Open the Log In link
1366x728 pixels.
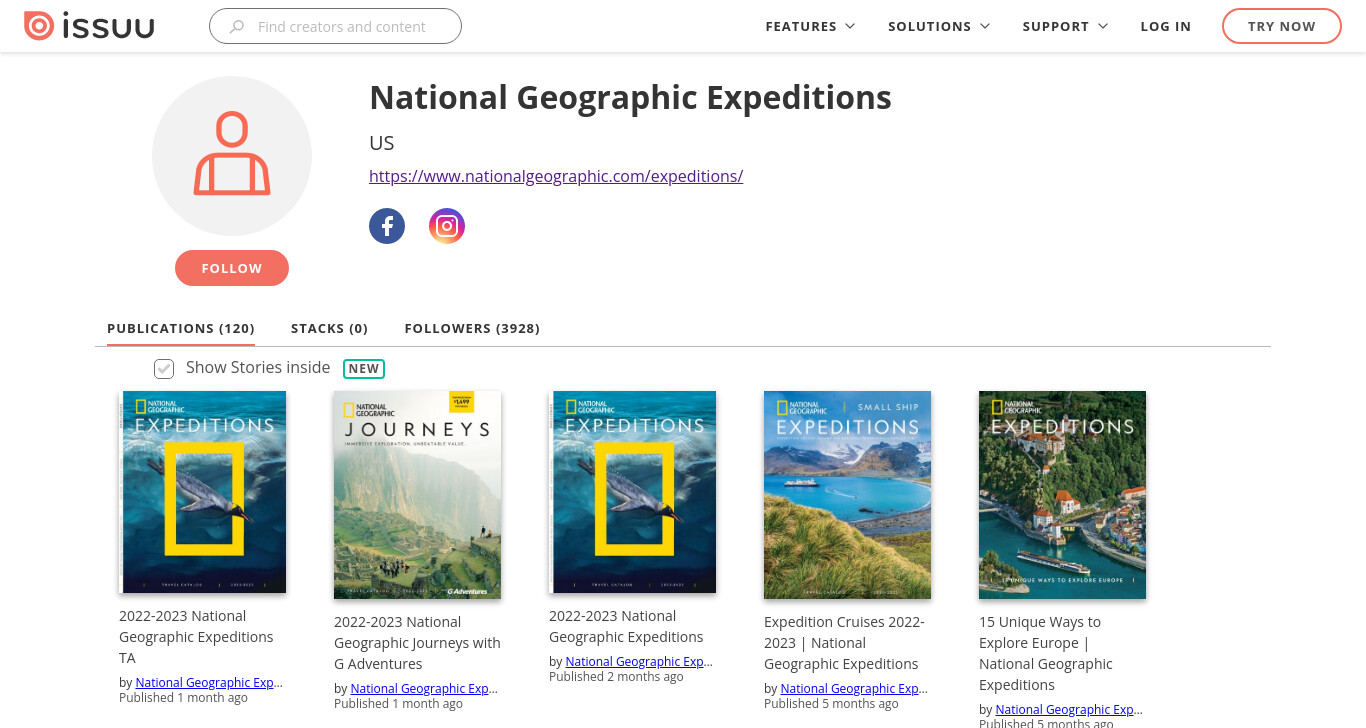[1166, 26]
